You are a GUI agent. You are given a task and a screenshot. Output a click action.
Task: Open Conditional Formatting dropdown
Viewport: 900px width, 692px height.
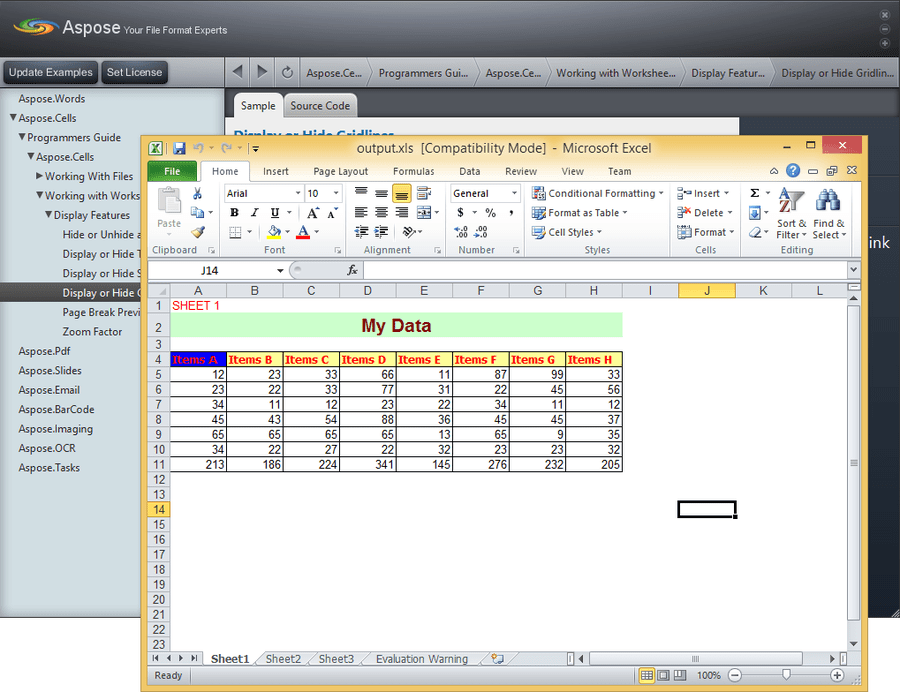(598, 193)
